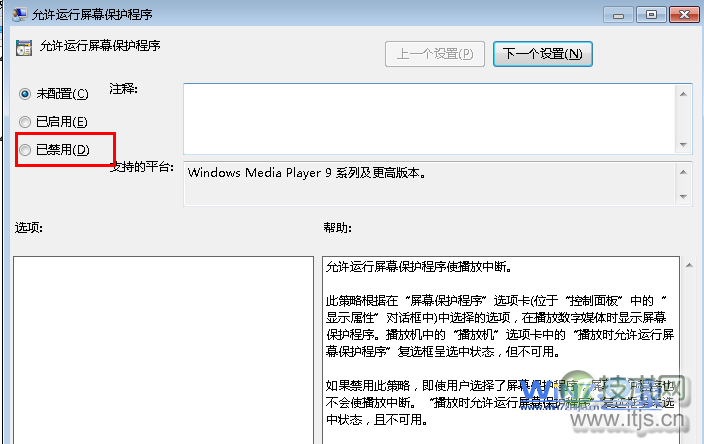Click the 上一个设置(P) button
Screen dimensions: 704x444
point(435,54)
